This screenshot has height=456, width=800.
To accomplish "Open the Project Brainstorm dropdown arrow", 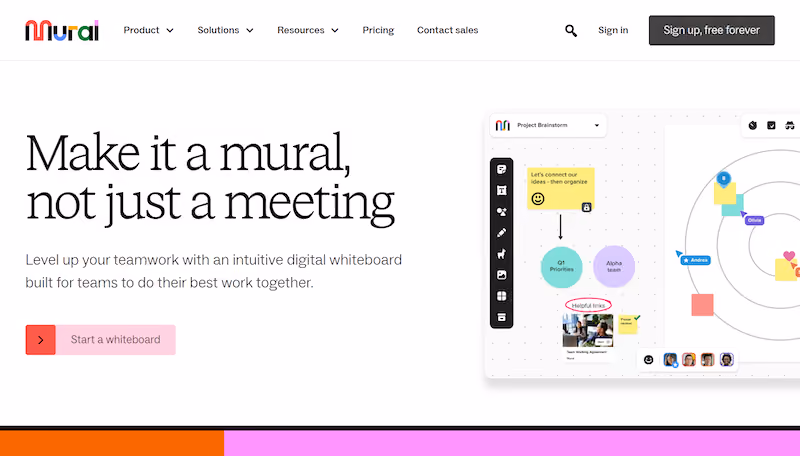I will pyautogui.click(x=596, y=125).
